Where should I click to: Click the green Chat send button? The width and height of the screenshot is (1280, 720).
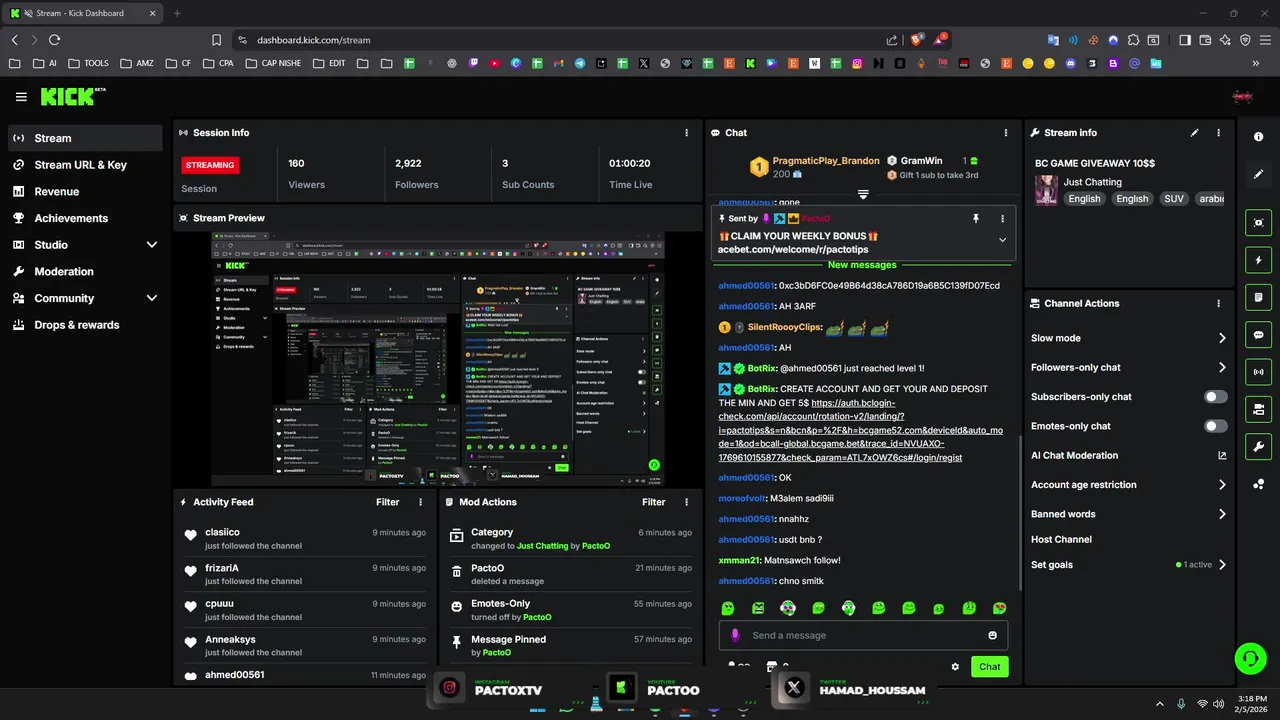(989, 667)
